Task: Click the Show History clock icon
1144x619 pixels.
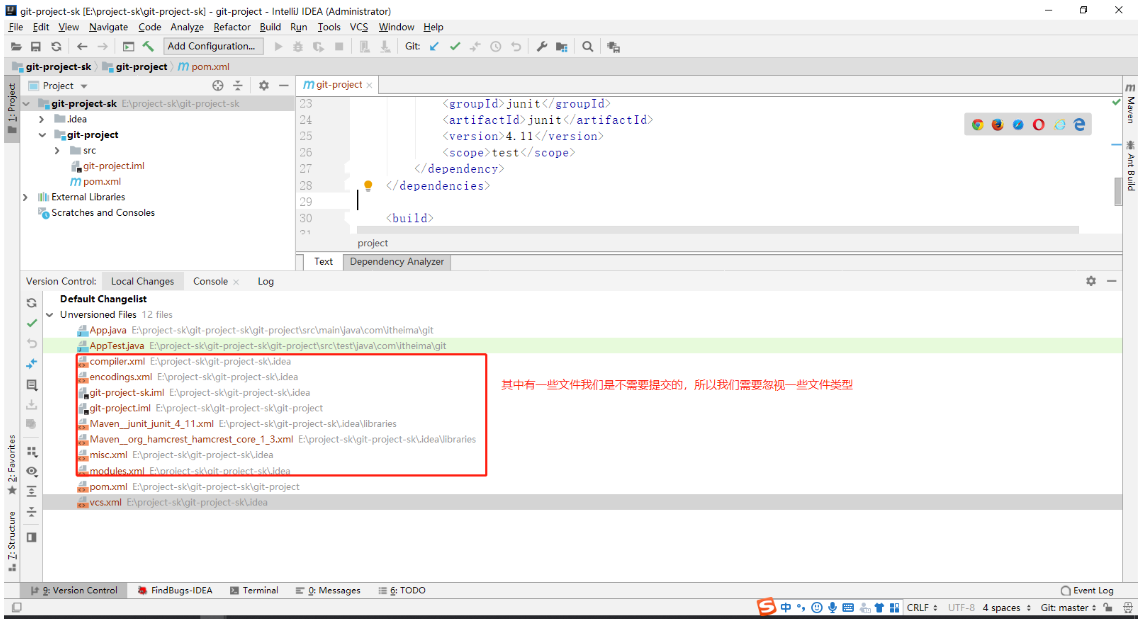Action: (495, 46)
